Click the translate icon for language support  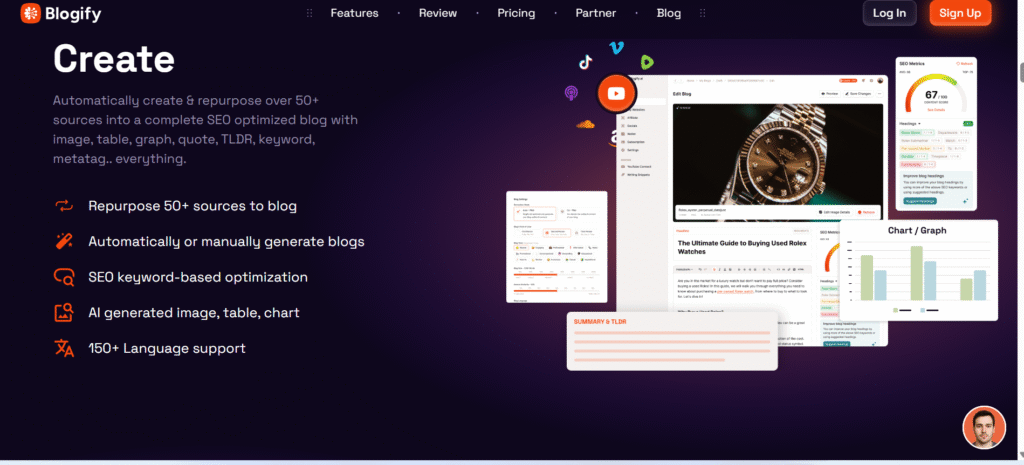[64, 348]
